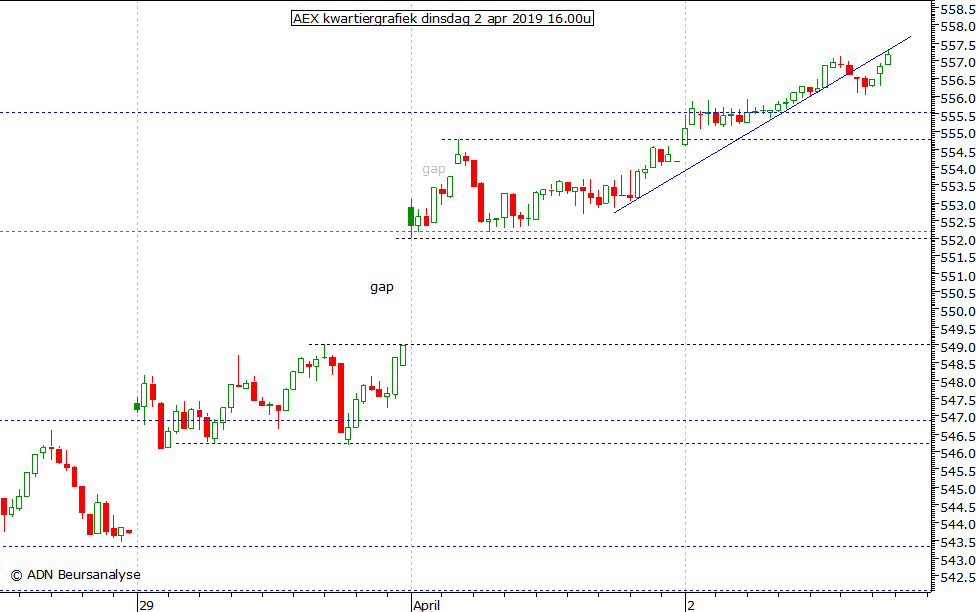Click the 542.5 price axis label

958,578
